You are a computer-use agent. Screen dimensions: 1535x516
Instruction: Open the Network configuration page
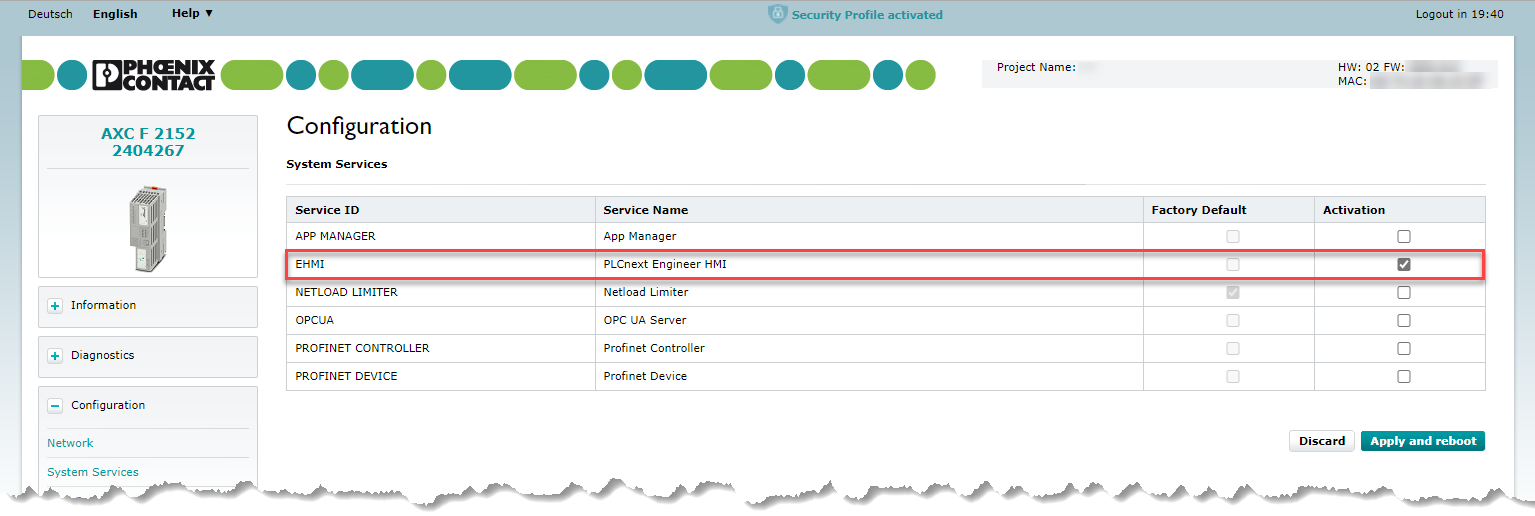[70, 443]
